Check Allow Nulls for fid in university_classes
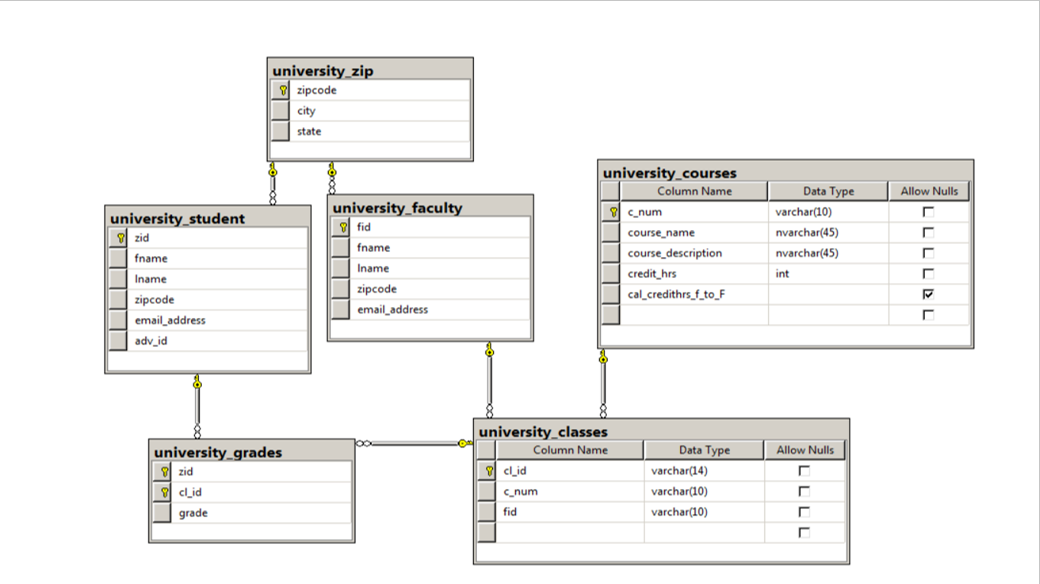This screenshot has height=584, width=1040. pos(804,511)
